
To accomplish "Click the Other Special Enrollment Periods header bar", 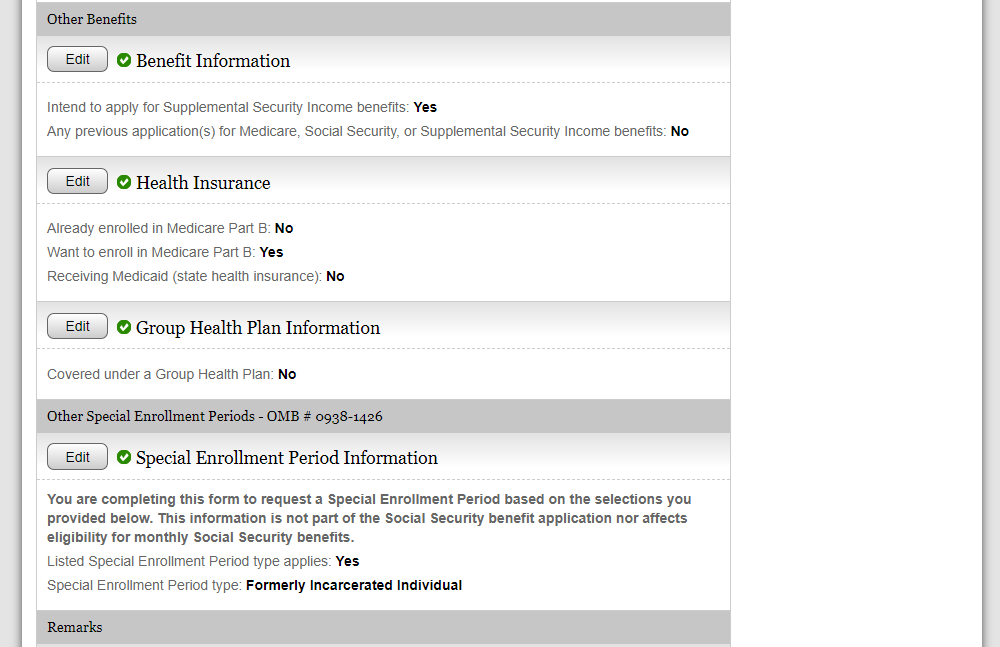I will pos(215,416).
